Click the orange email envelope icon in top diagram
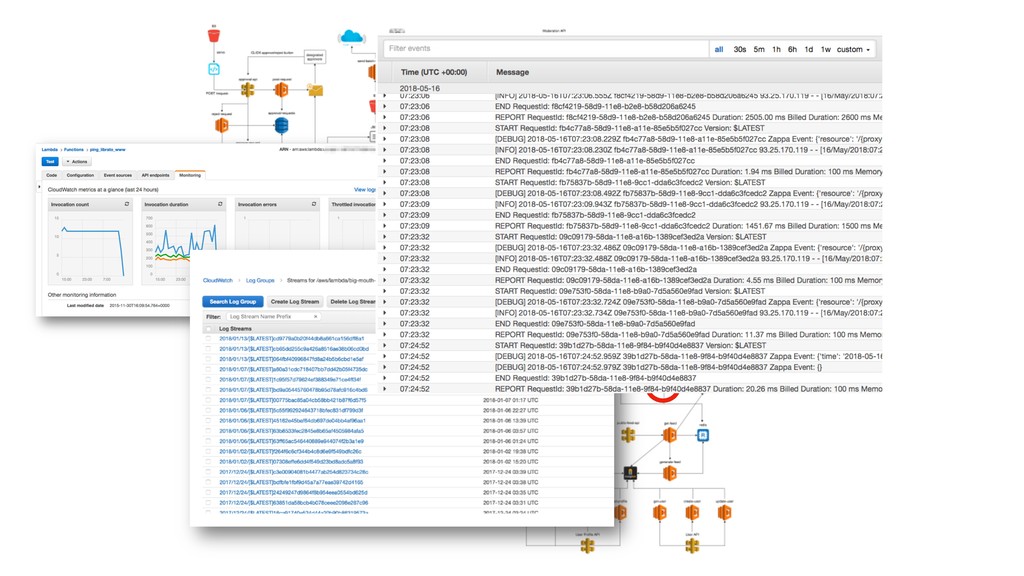Viewport: 1024px width, 576px height. pyautogui.click(x=315, y=90)
